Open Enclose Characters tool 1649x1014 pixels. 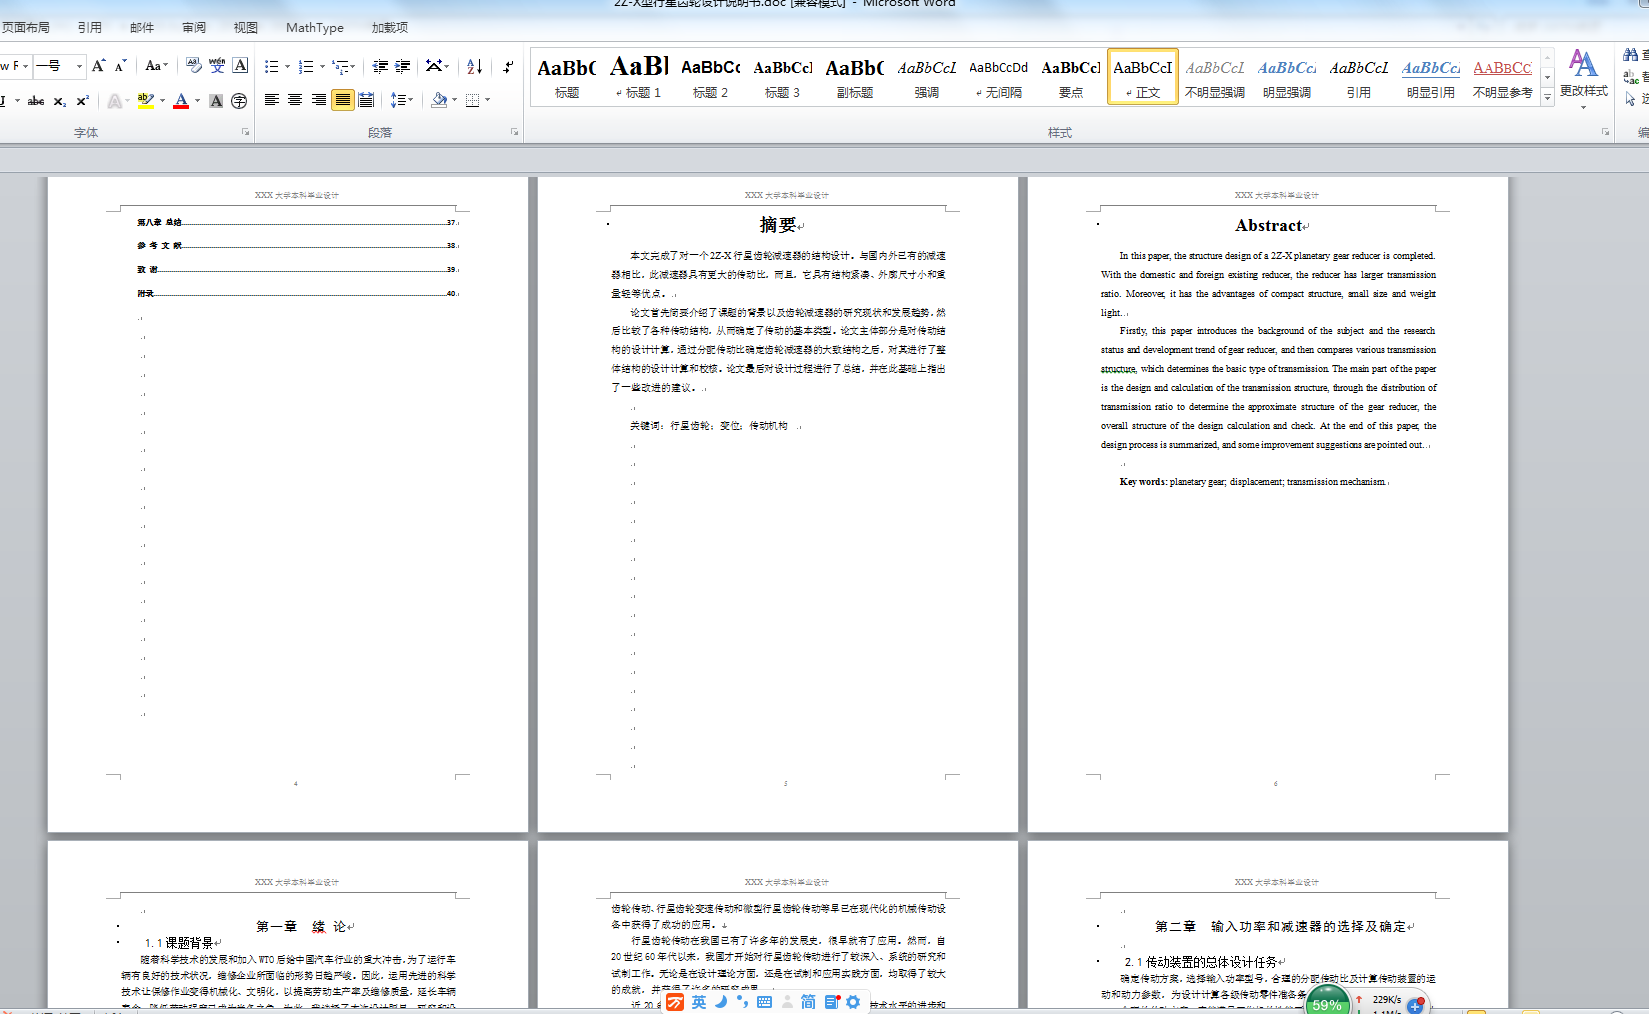(x=239, y=100)
